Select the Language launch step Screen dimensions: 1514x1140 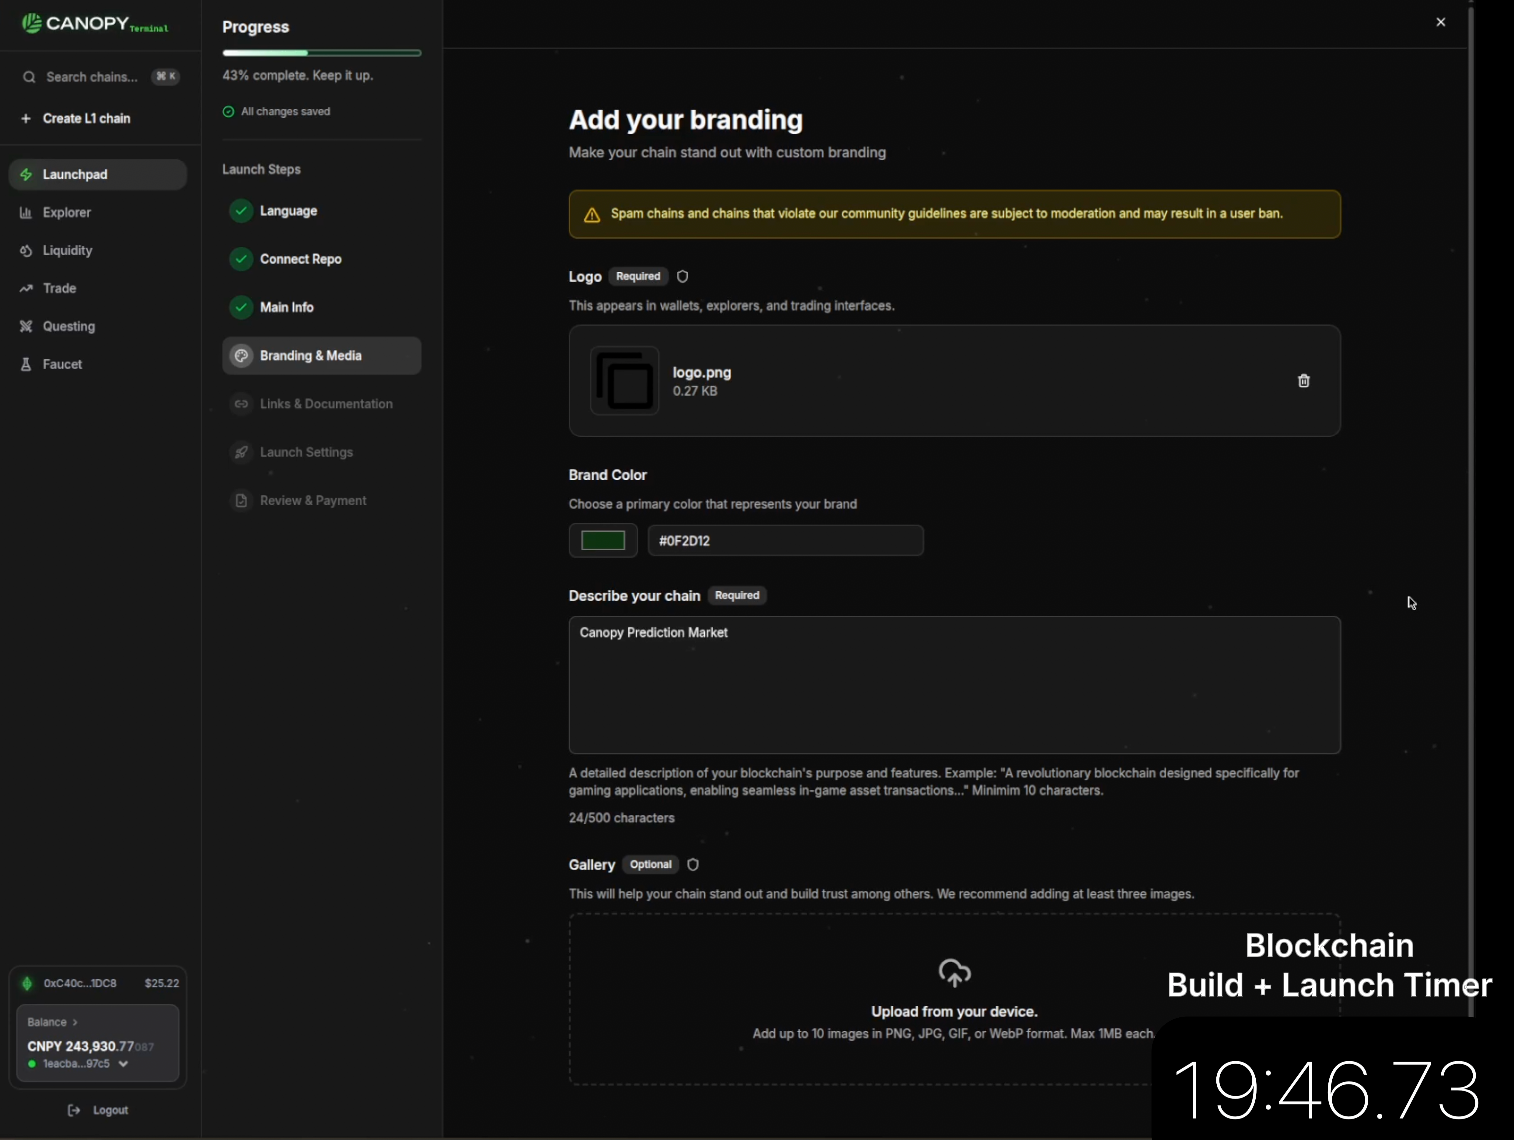(x=321, y=211)
